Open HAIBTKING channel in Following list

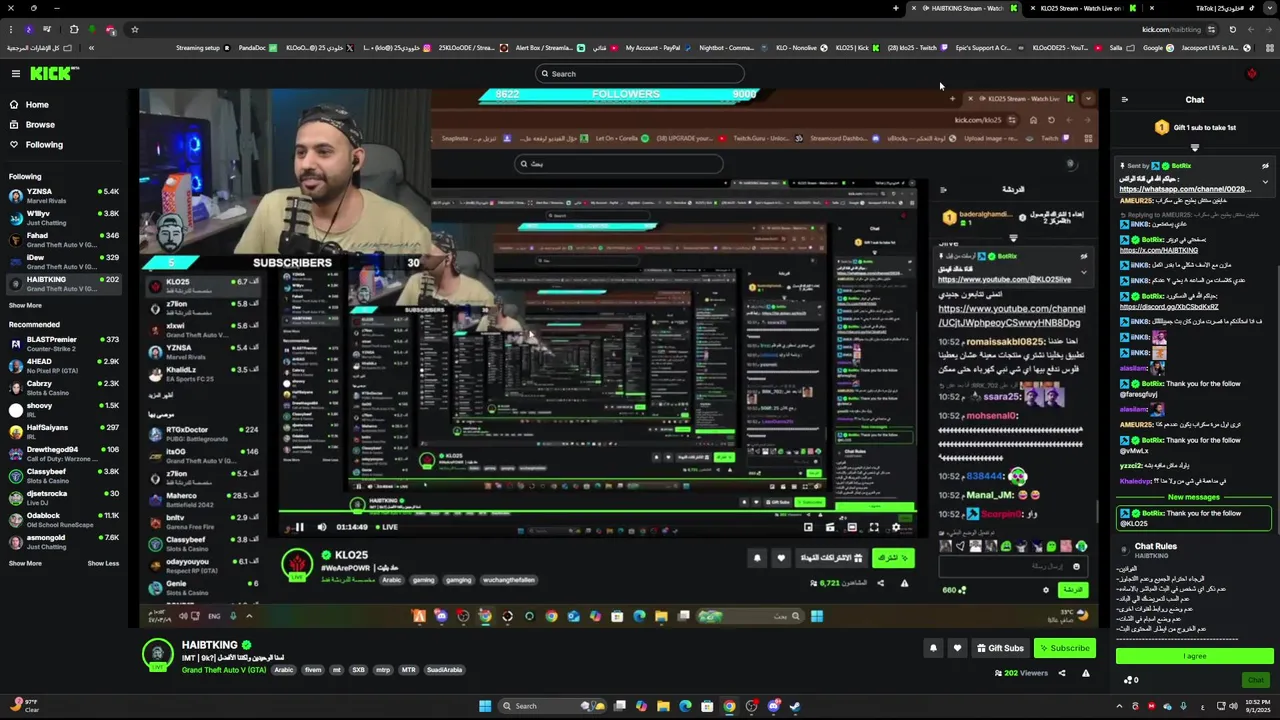pyautogui.click(x=64, y=283)
